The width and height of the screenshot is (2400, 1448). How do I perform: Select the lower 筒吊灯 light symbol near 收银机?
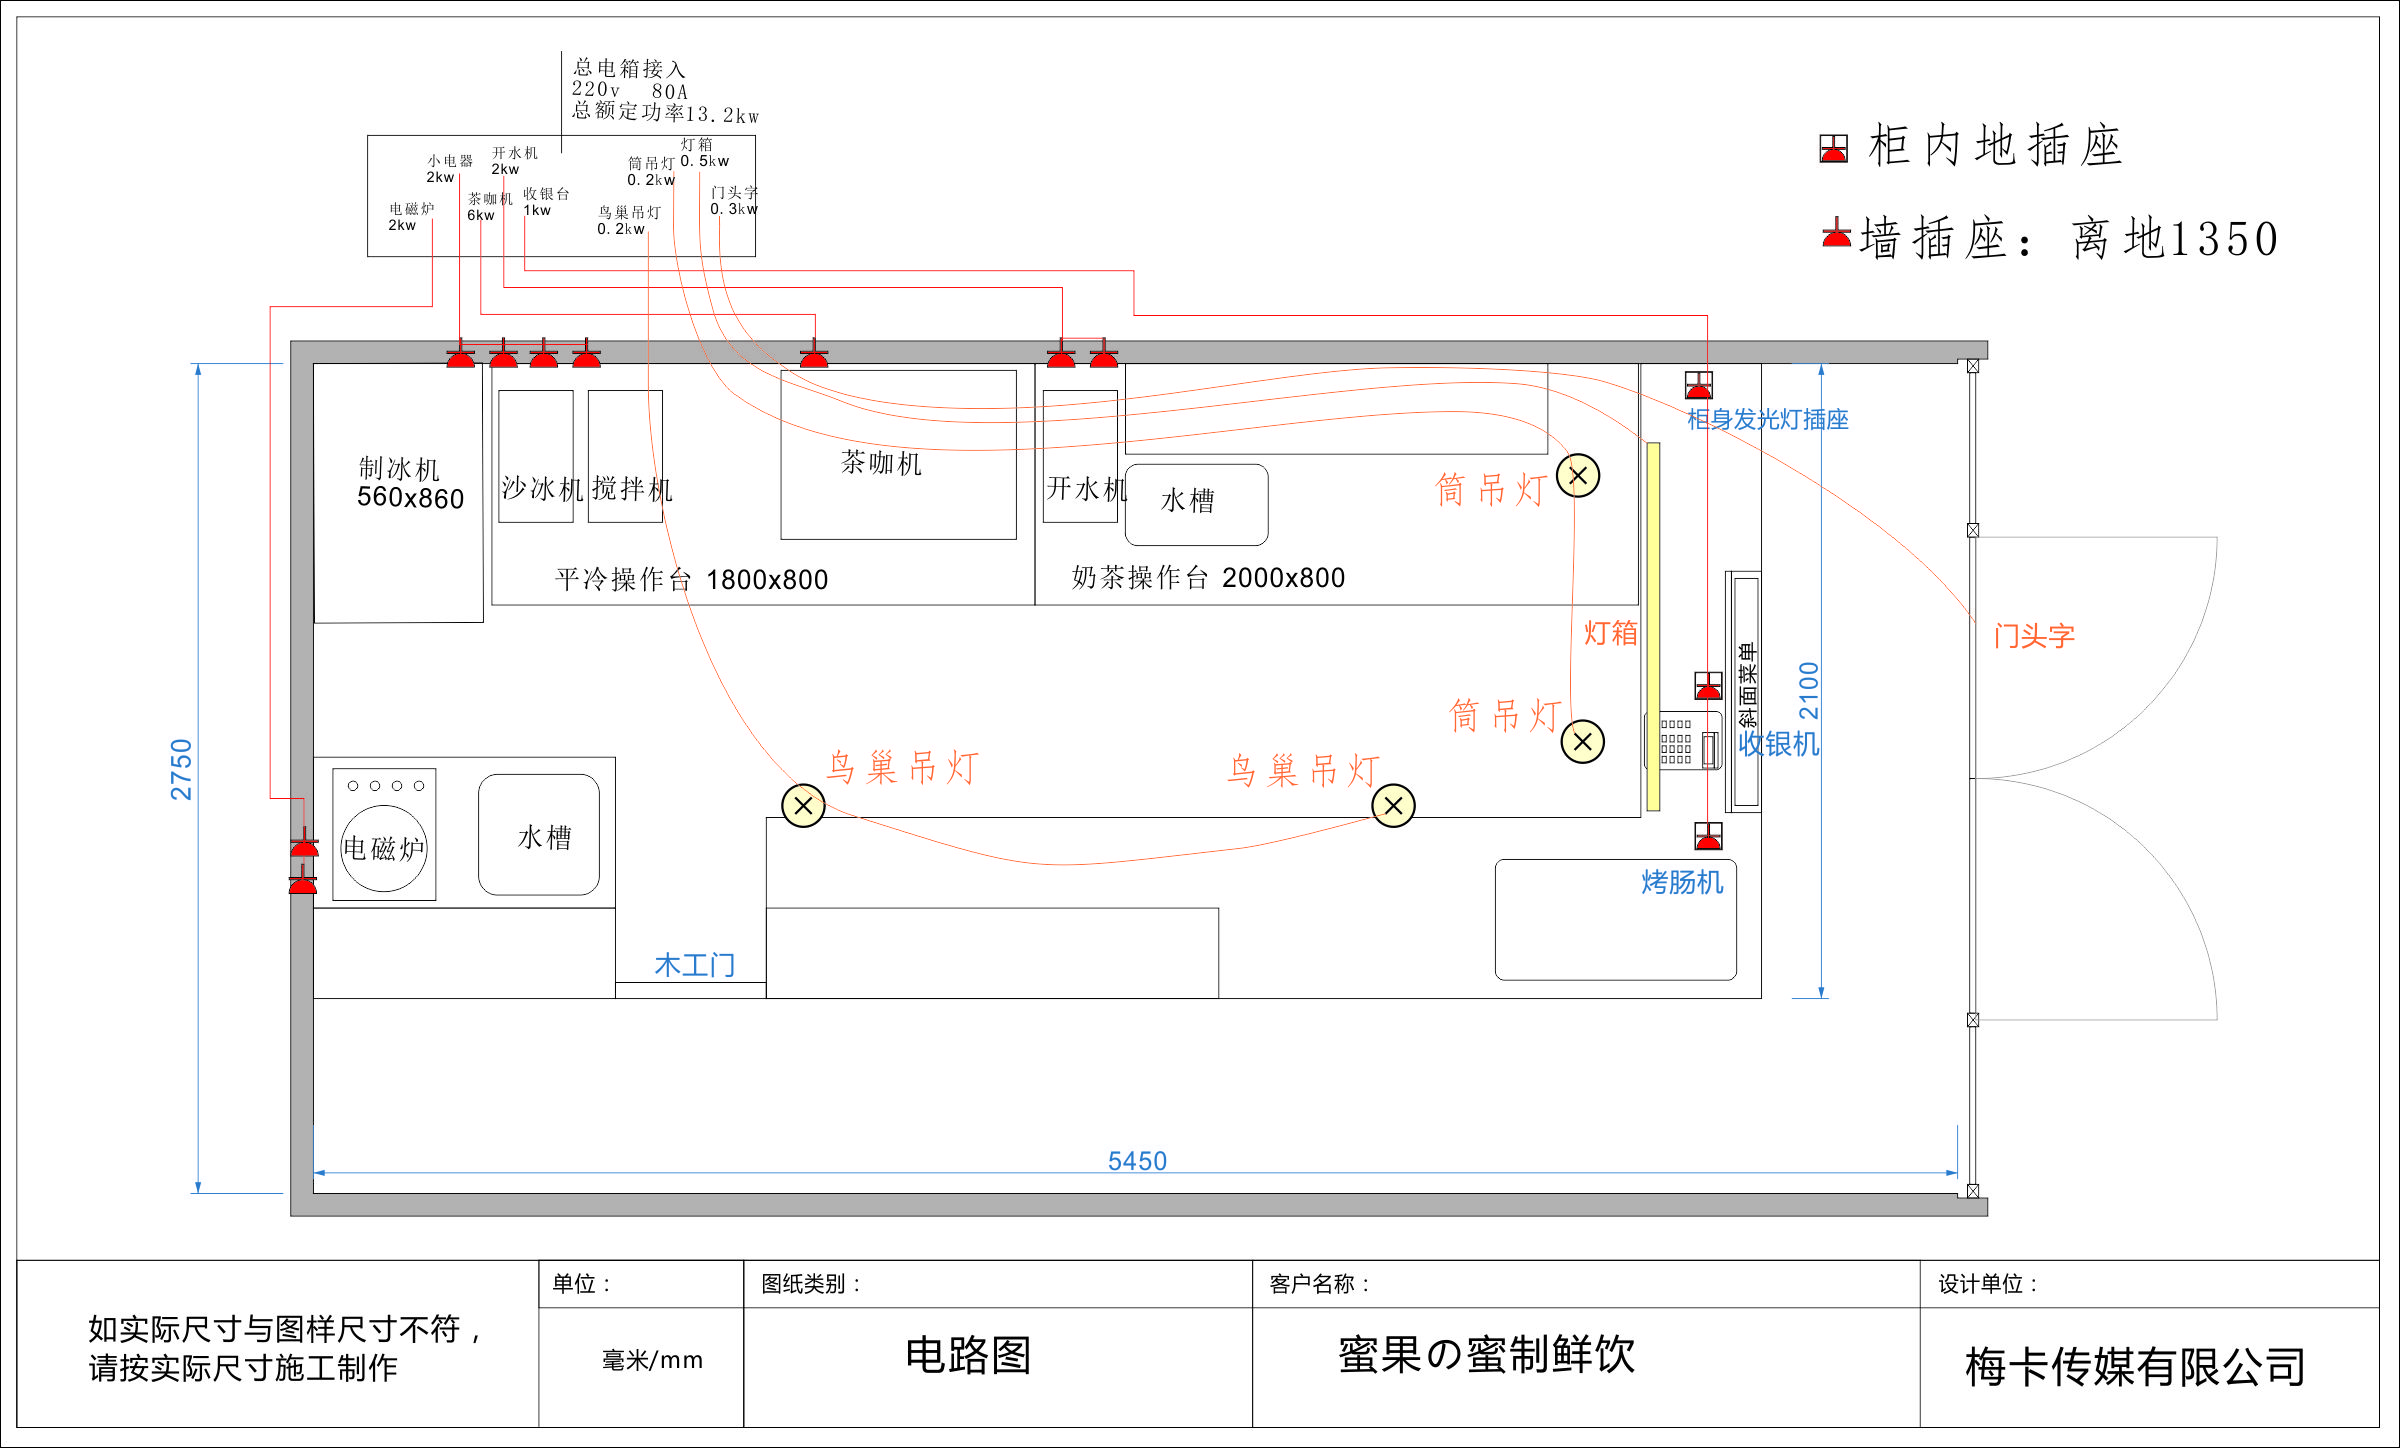1583,742
